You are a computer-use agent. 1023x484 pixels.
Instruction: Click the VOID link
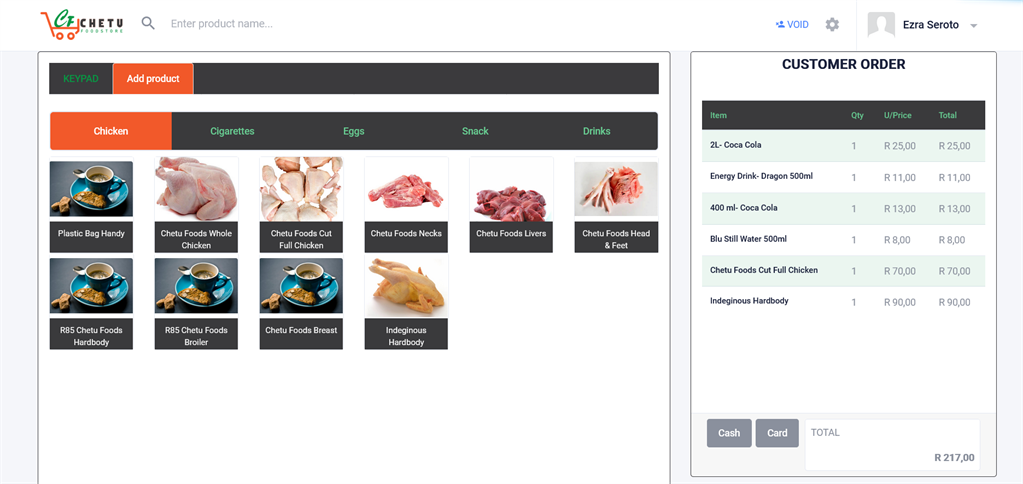792,24
